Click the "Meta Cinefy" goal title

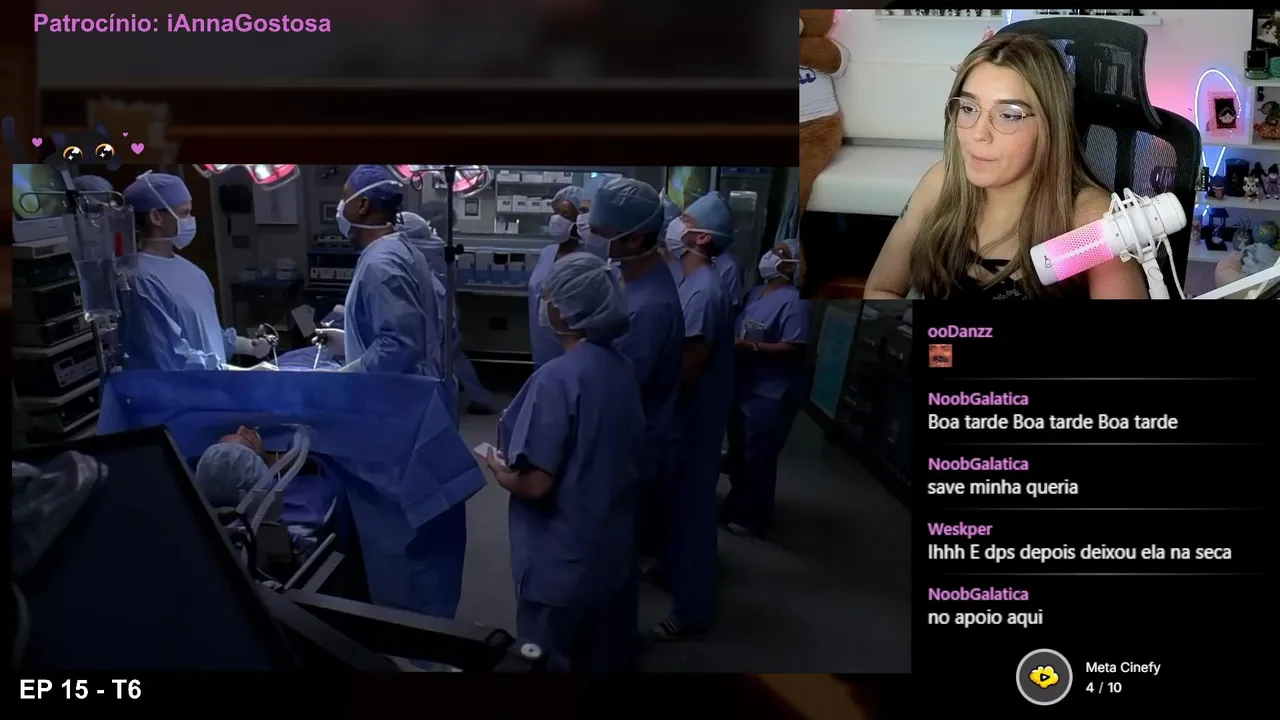point(1123,668)
